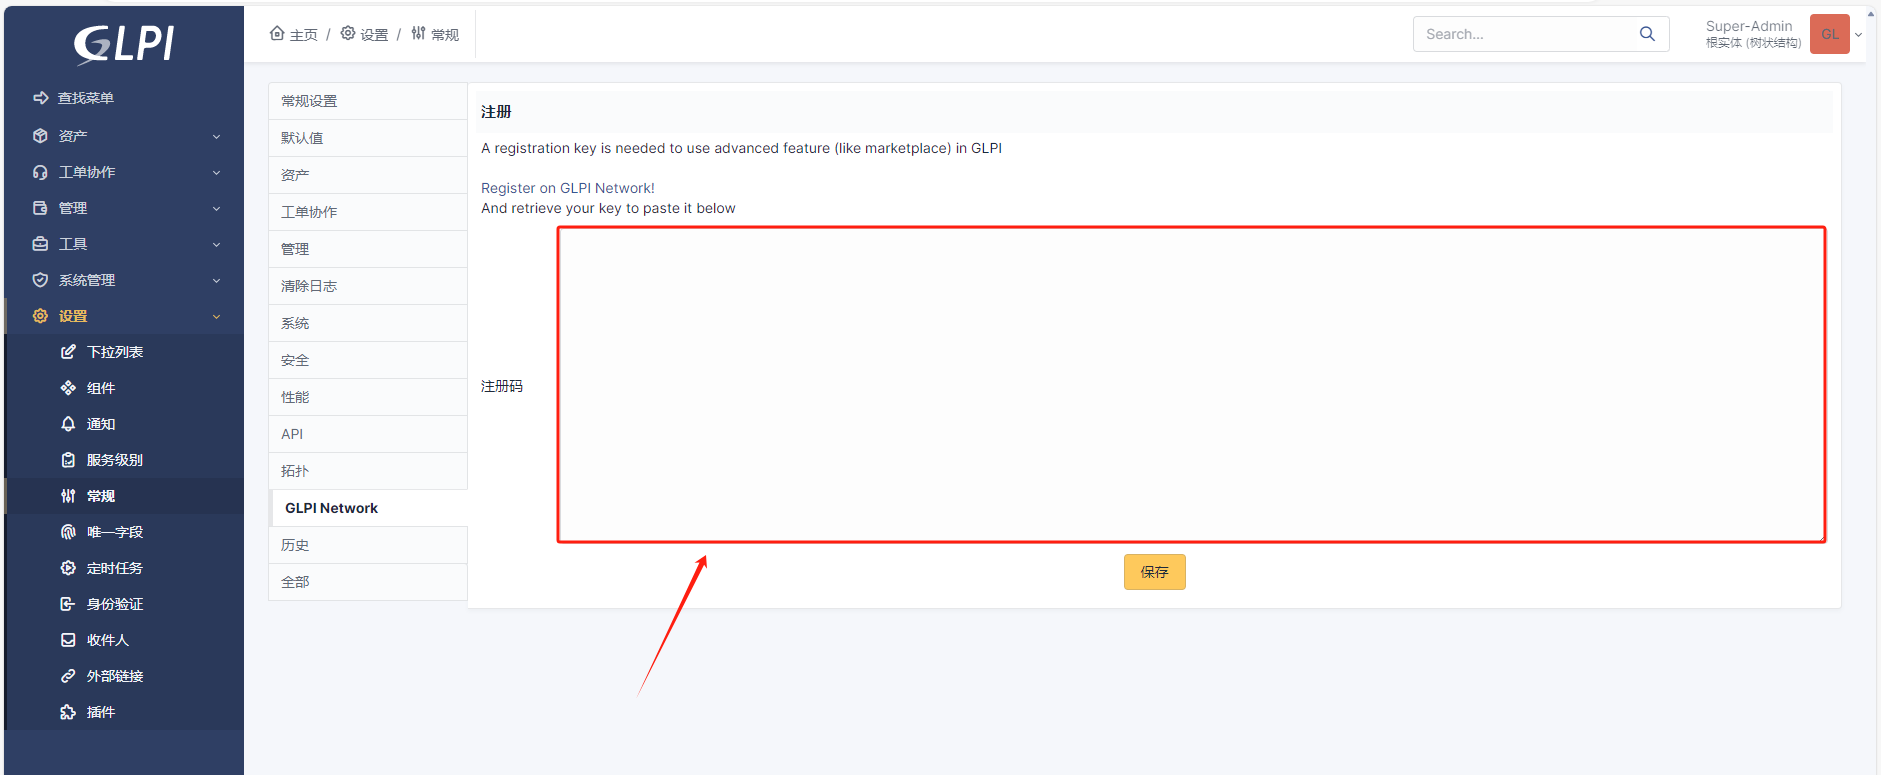Switch to the 资产 settings tab
This screenshot has width=1881, height=775.
coord(368,175)
